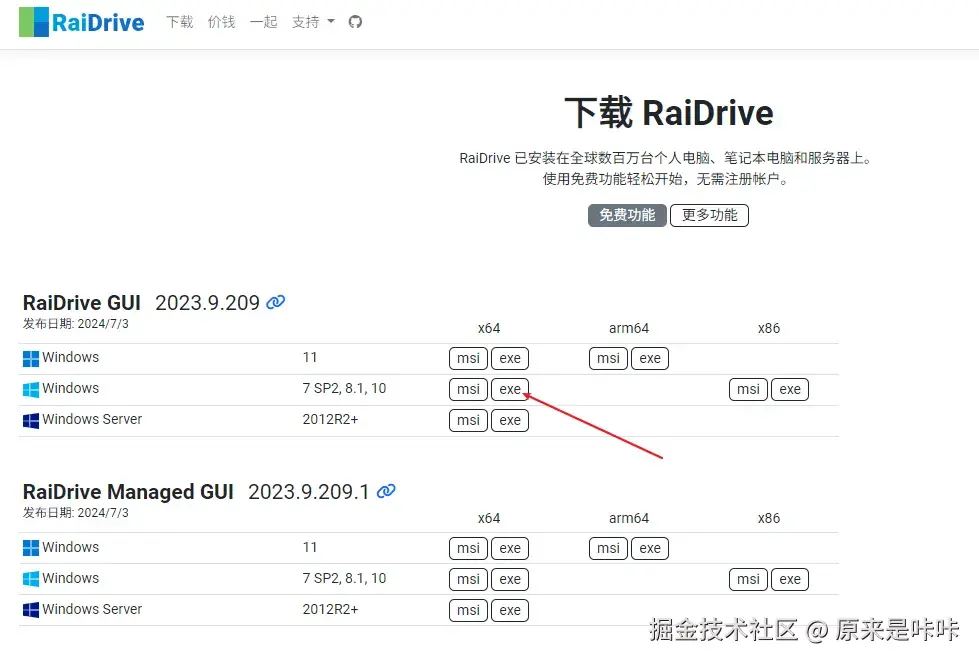979x663 pixels.
Task: Click x64 column header in RaiDrive GUI table
Action: [x=489, y=328]
